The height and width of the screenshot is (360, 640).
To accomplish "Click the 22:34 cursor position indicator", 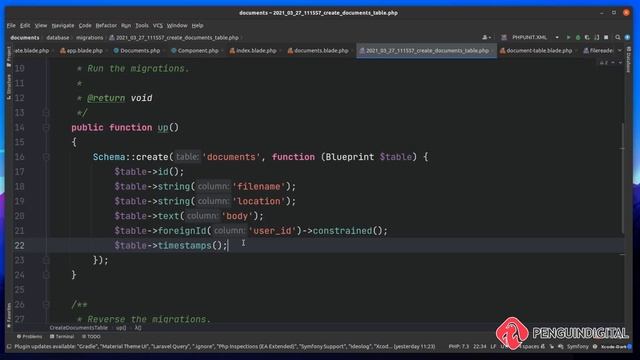I will tap(480, 347).
